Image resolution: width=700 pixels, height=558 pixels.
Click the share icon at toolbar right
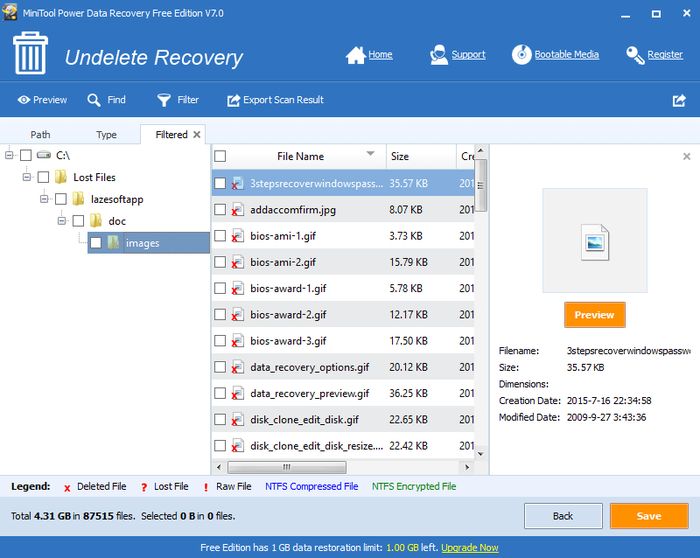coord(679,100)
